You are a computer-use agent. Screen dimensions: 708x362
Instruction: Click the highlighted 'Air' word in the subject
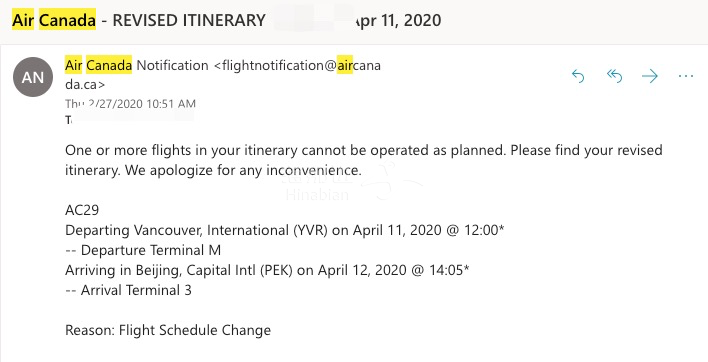click(x=23, y=20)
